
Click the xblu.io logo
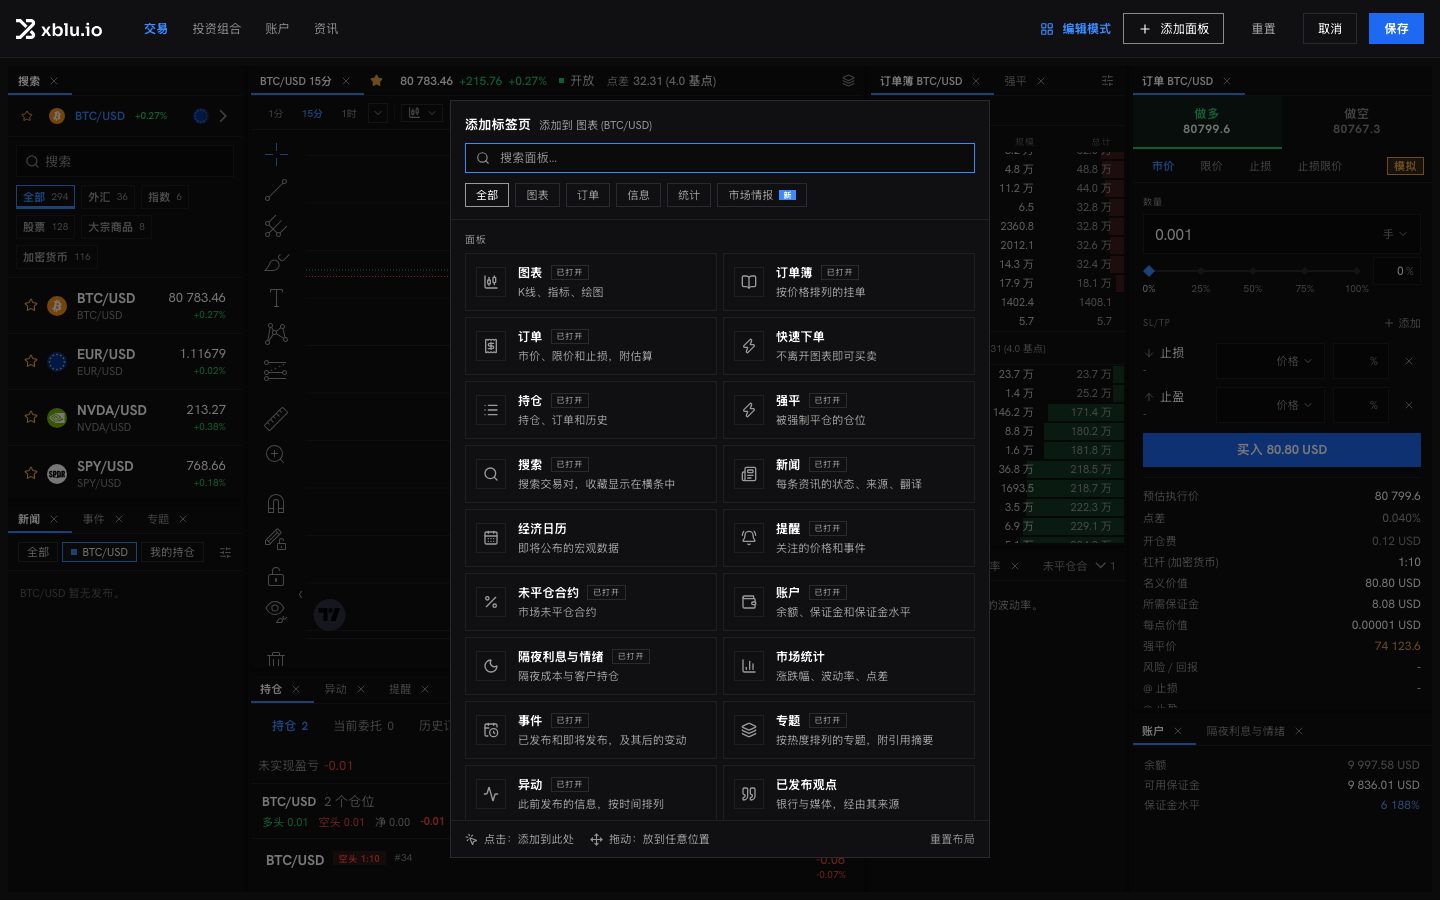pos(59,29)
